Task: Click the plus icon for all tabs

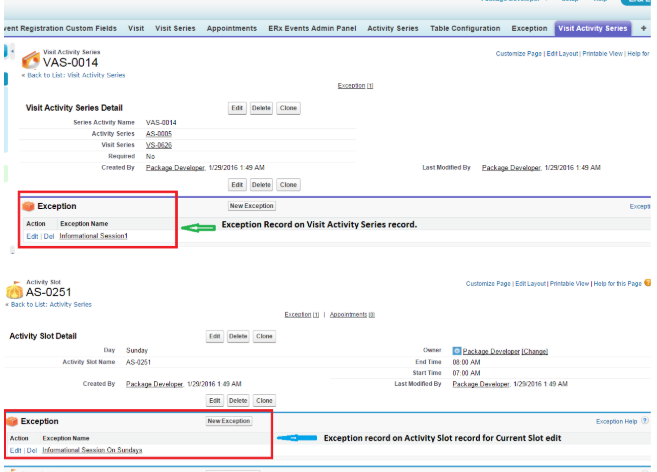Action: (x=643, y=28)
